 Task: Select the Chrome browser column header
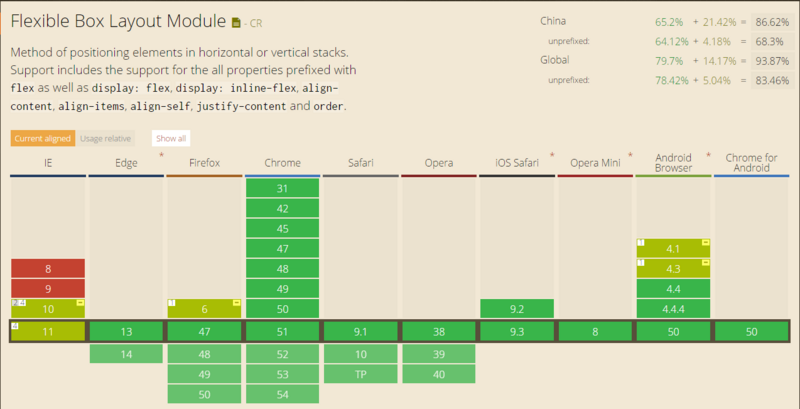coord(282,163)
